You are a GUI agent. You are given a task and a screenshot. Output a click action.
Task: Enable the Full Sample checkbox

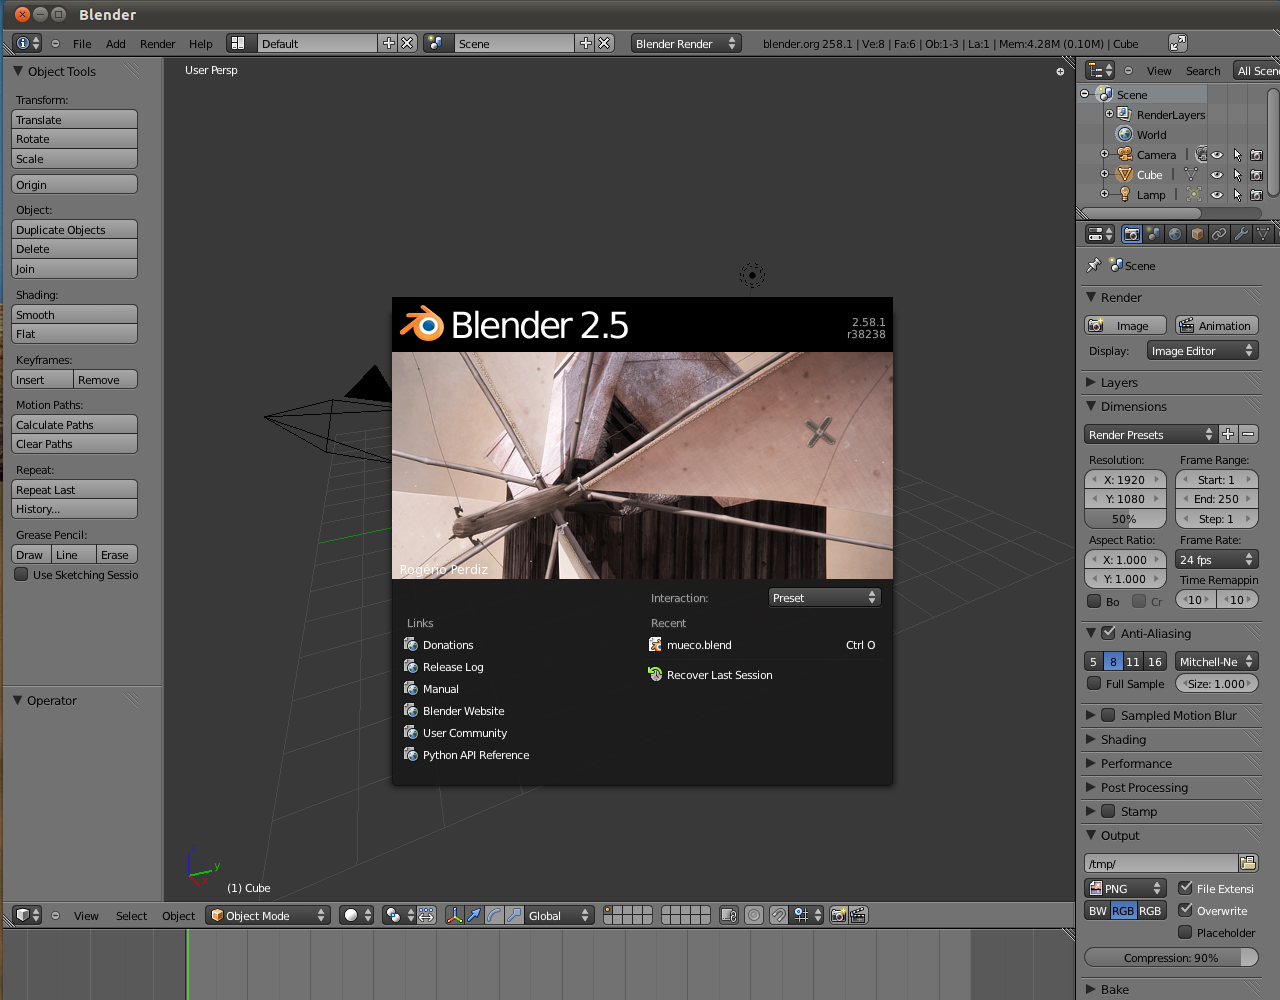click(1094, 683)
